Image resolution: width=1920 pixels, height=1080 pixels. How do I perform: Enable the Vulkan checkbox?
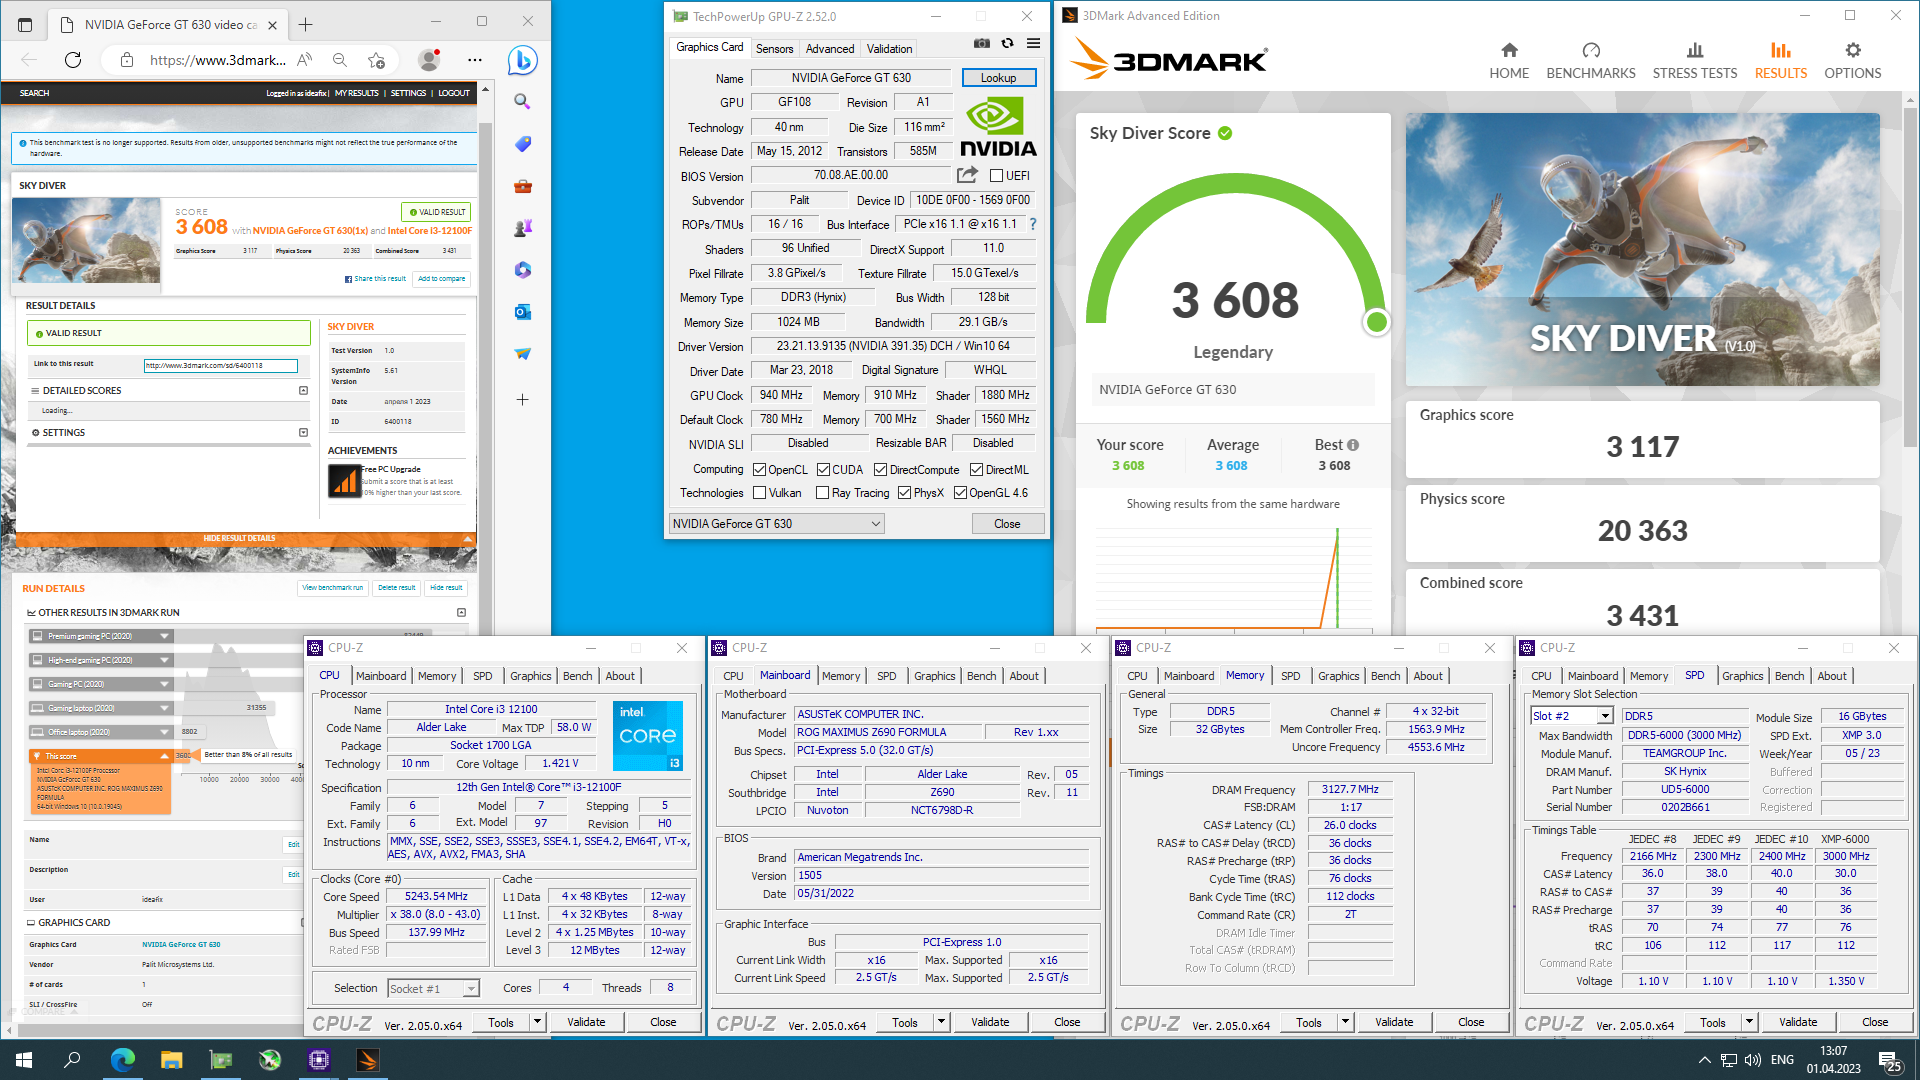(x=759, y=493)
